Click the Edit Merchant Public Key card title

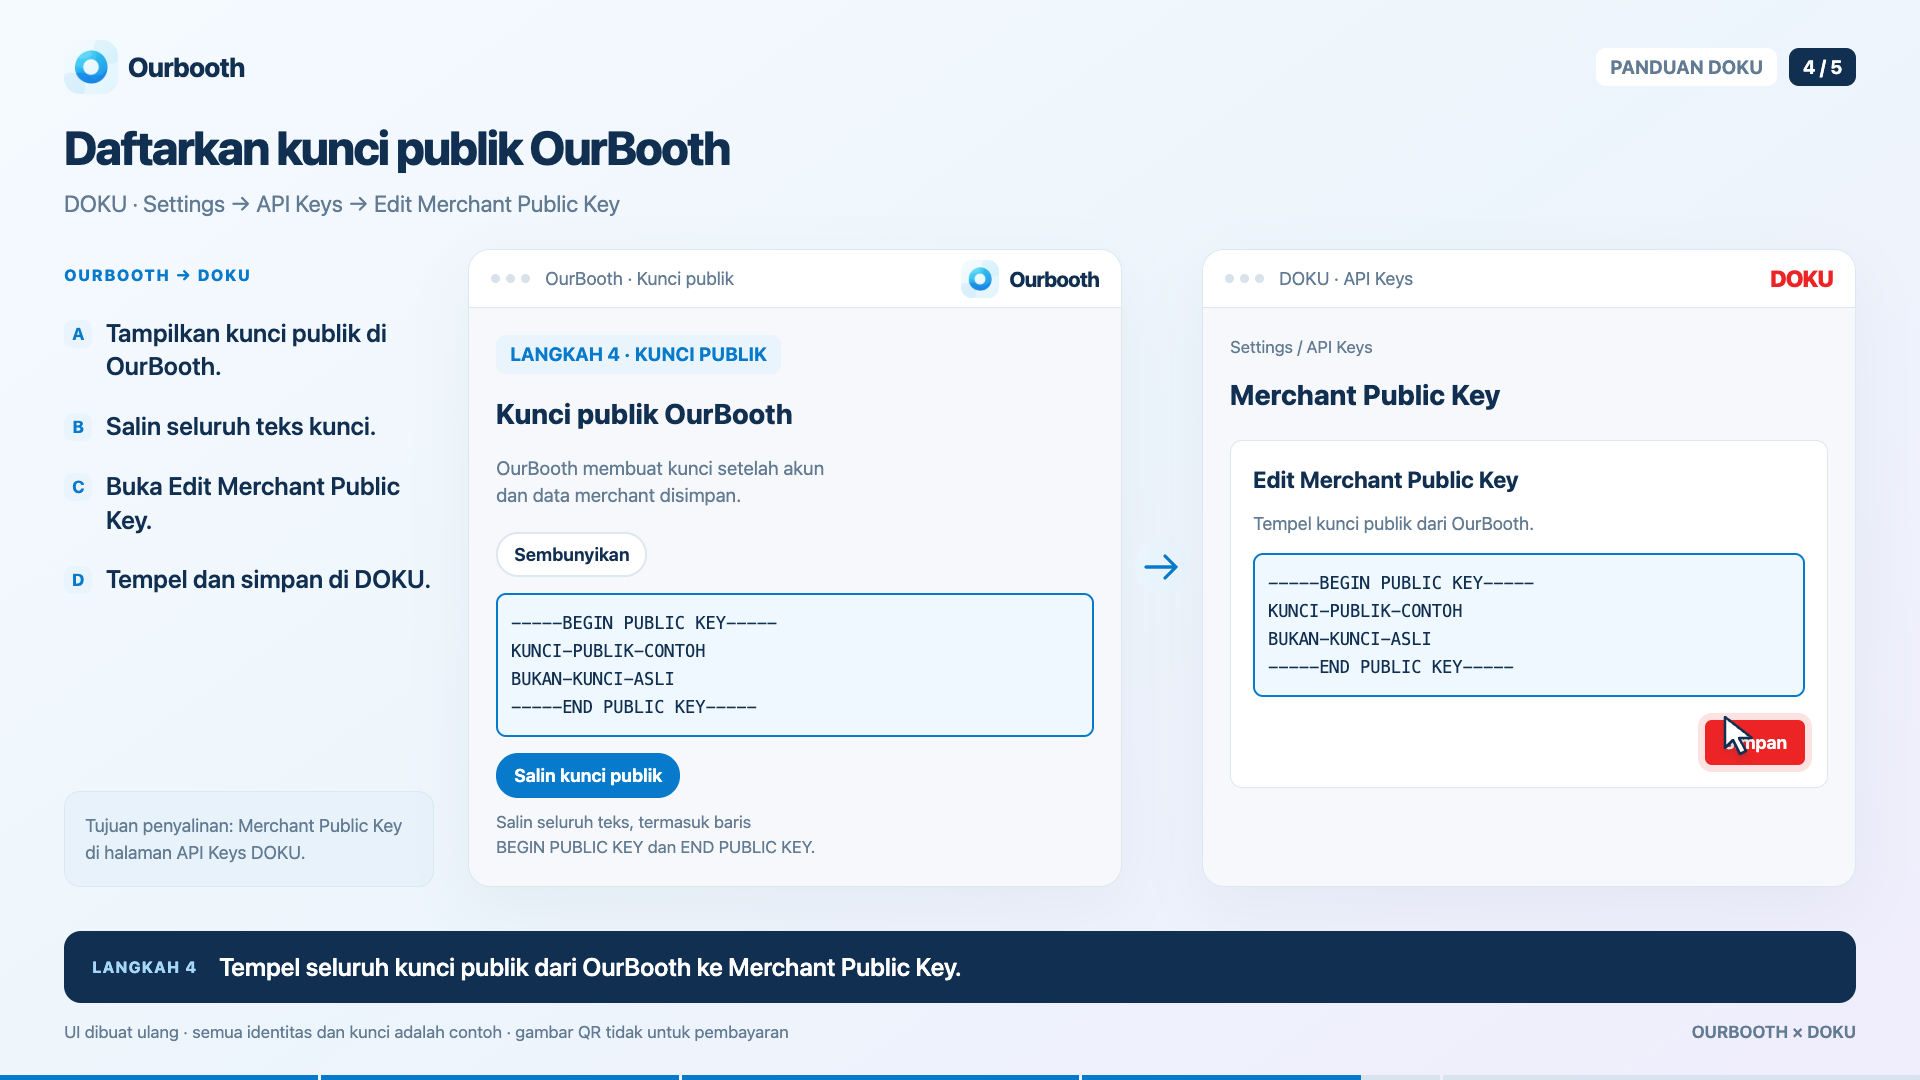pos(1385,480)
